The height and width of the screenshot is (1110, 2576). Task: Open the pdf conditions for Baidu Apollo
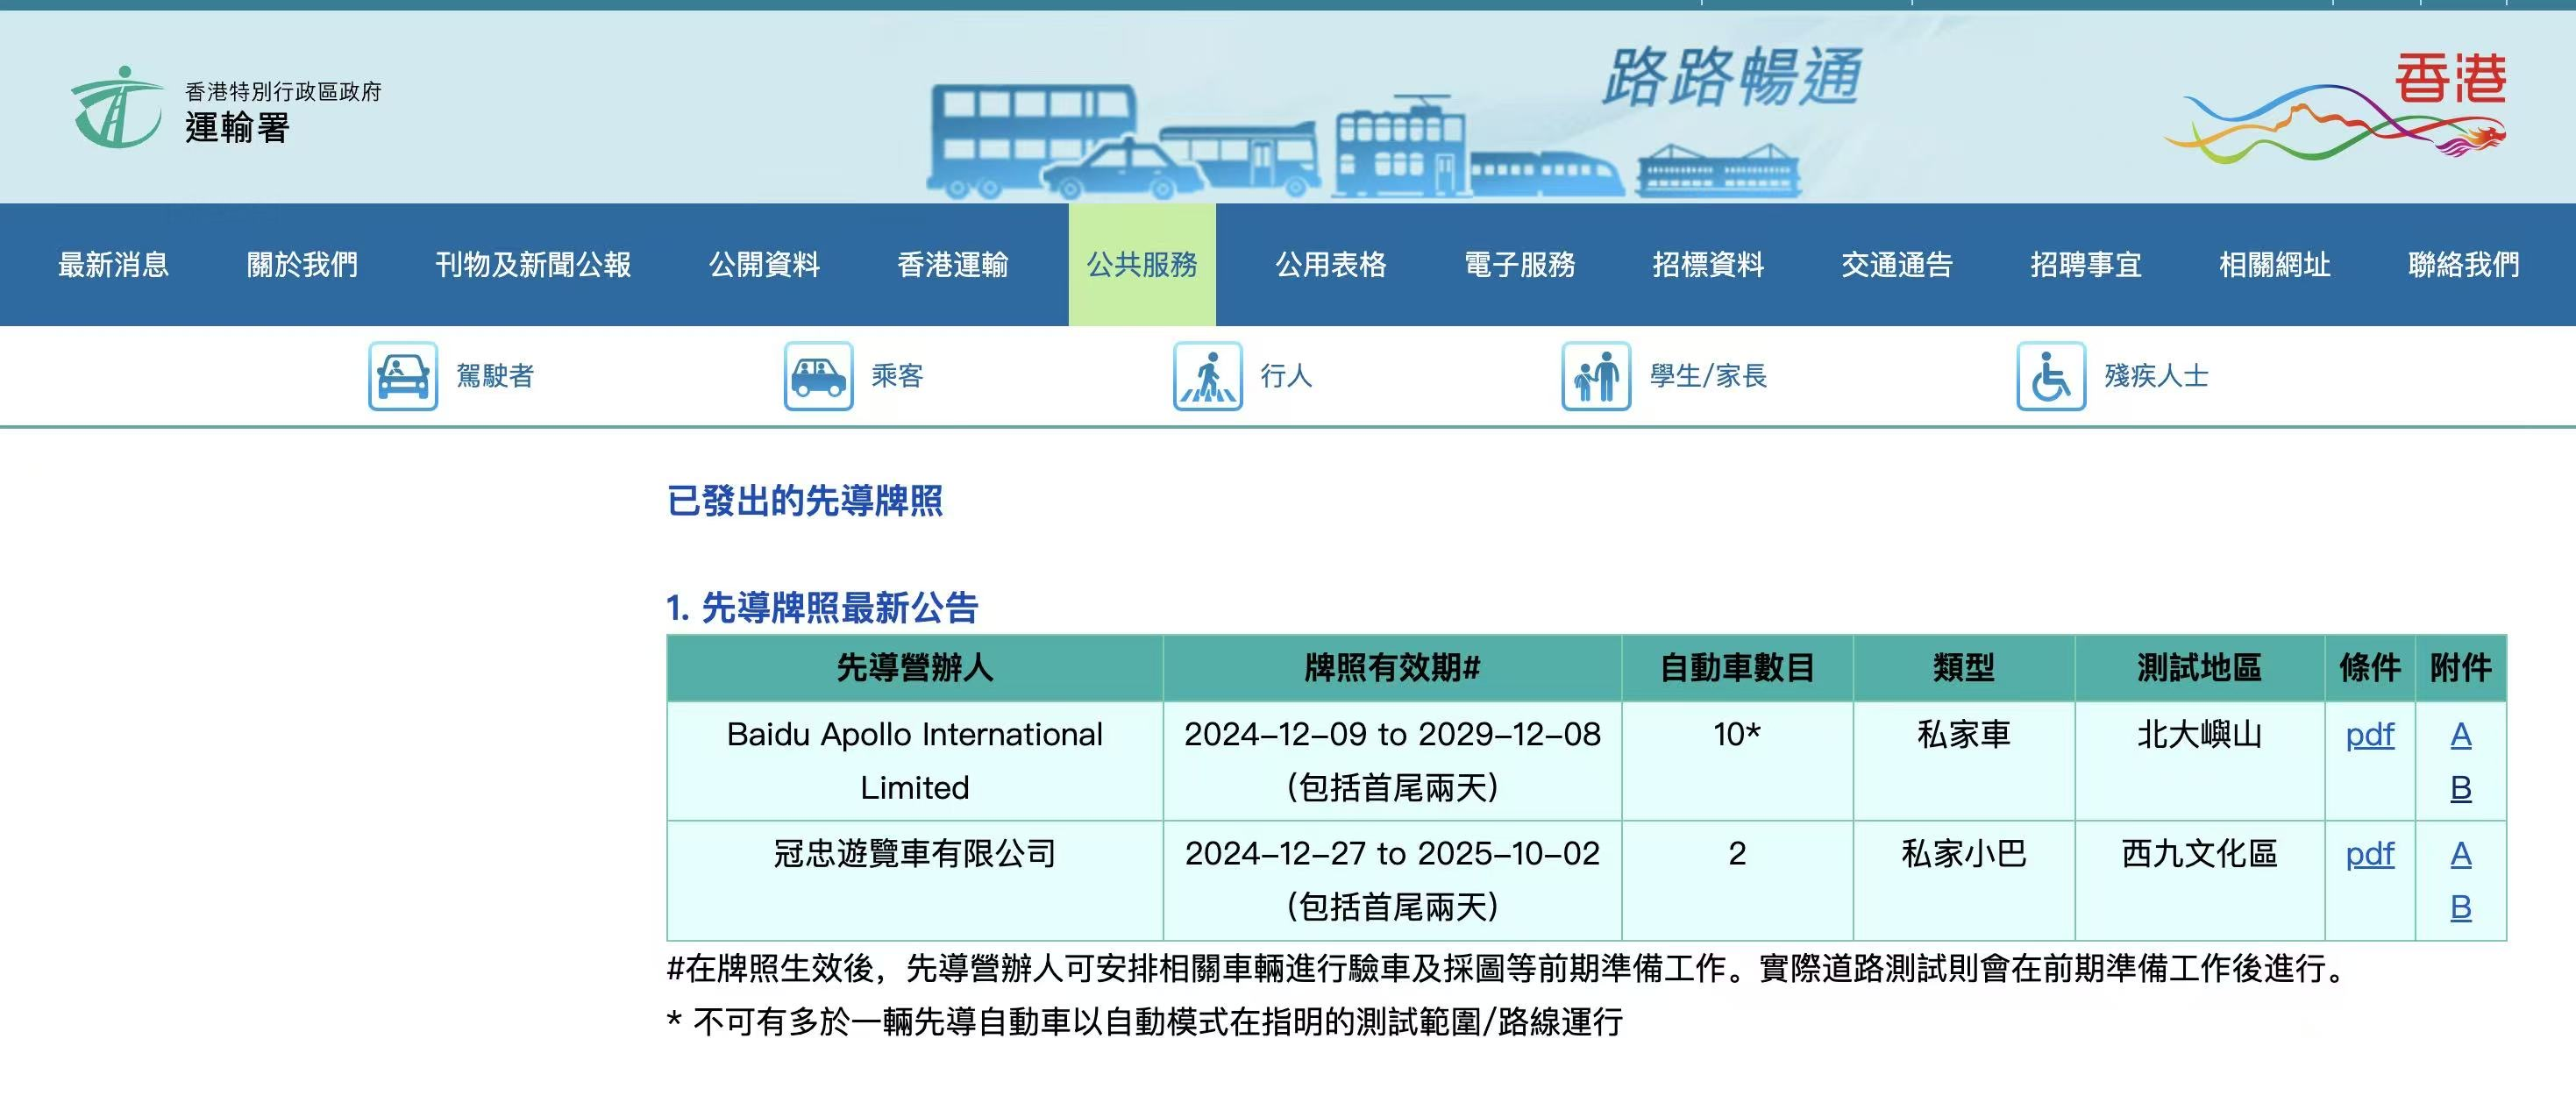(x=2369, y=735)
